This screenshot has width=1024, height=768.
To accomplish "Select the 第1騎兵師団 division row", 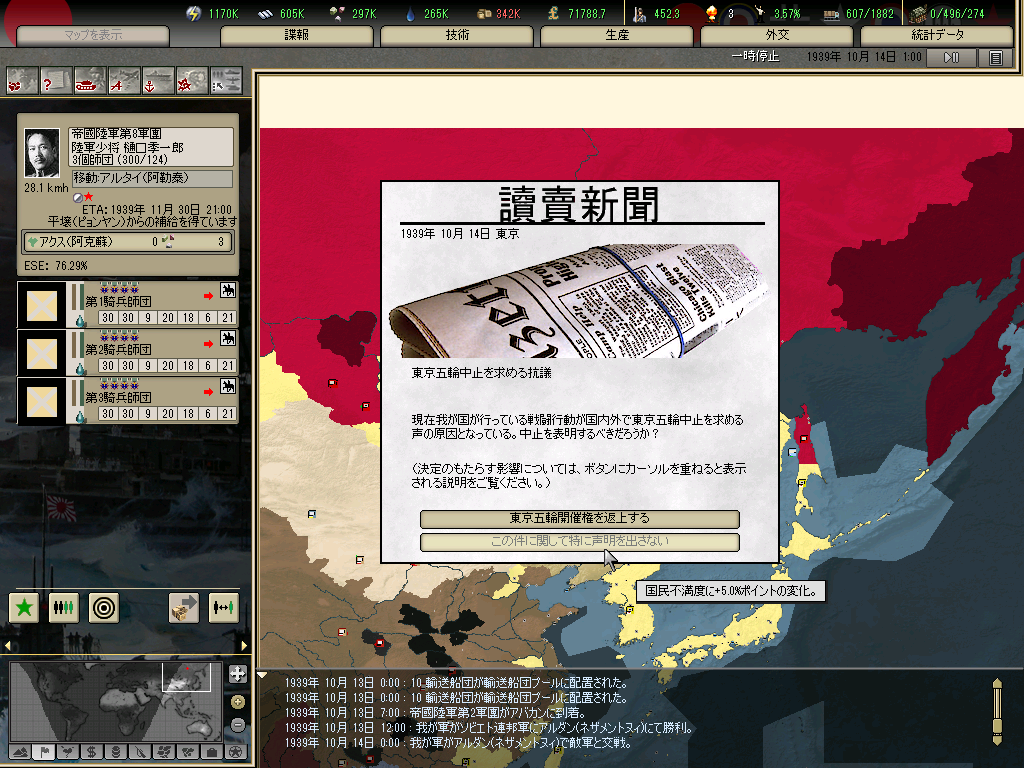I will click(x=128, y=306).
